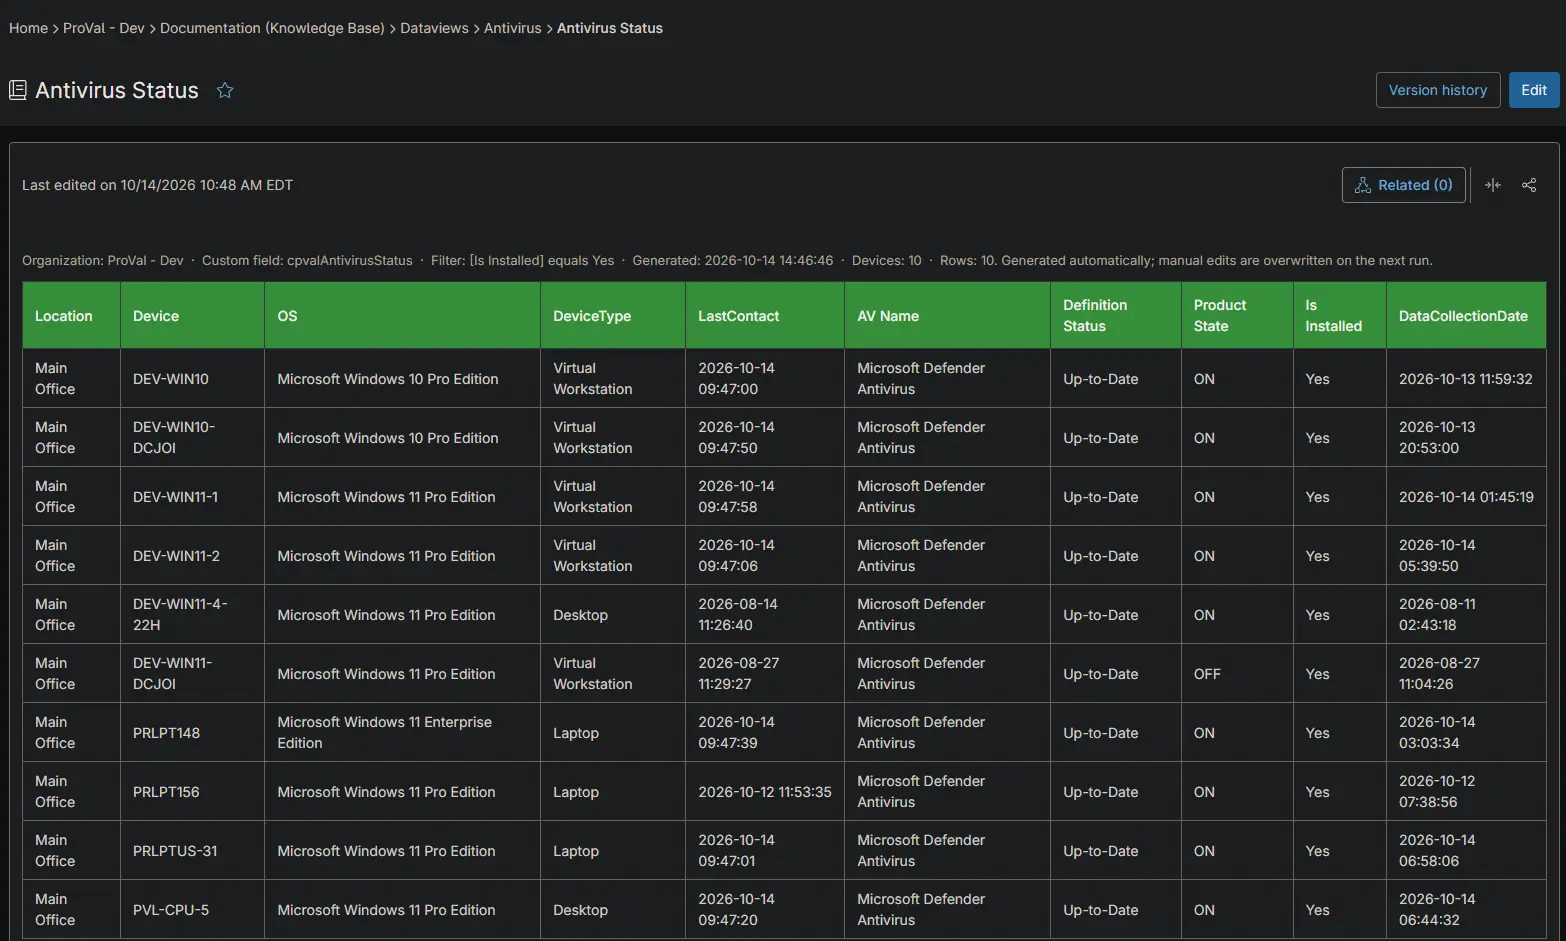Click the Edit button
This screenshot has width=1566, height=941.
pyautogui.click(x=1534, y=90)
